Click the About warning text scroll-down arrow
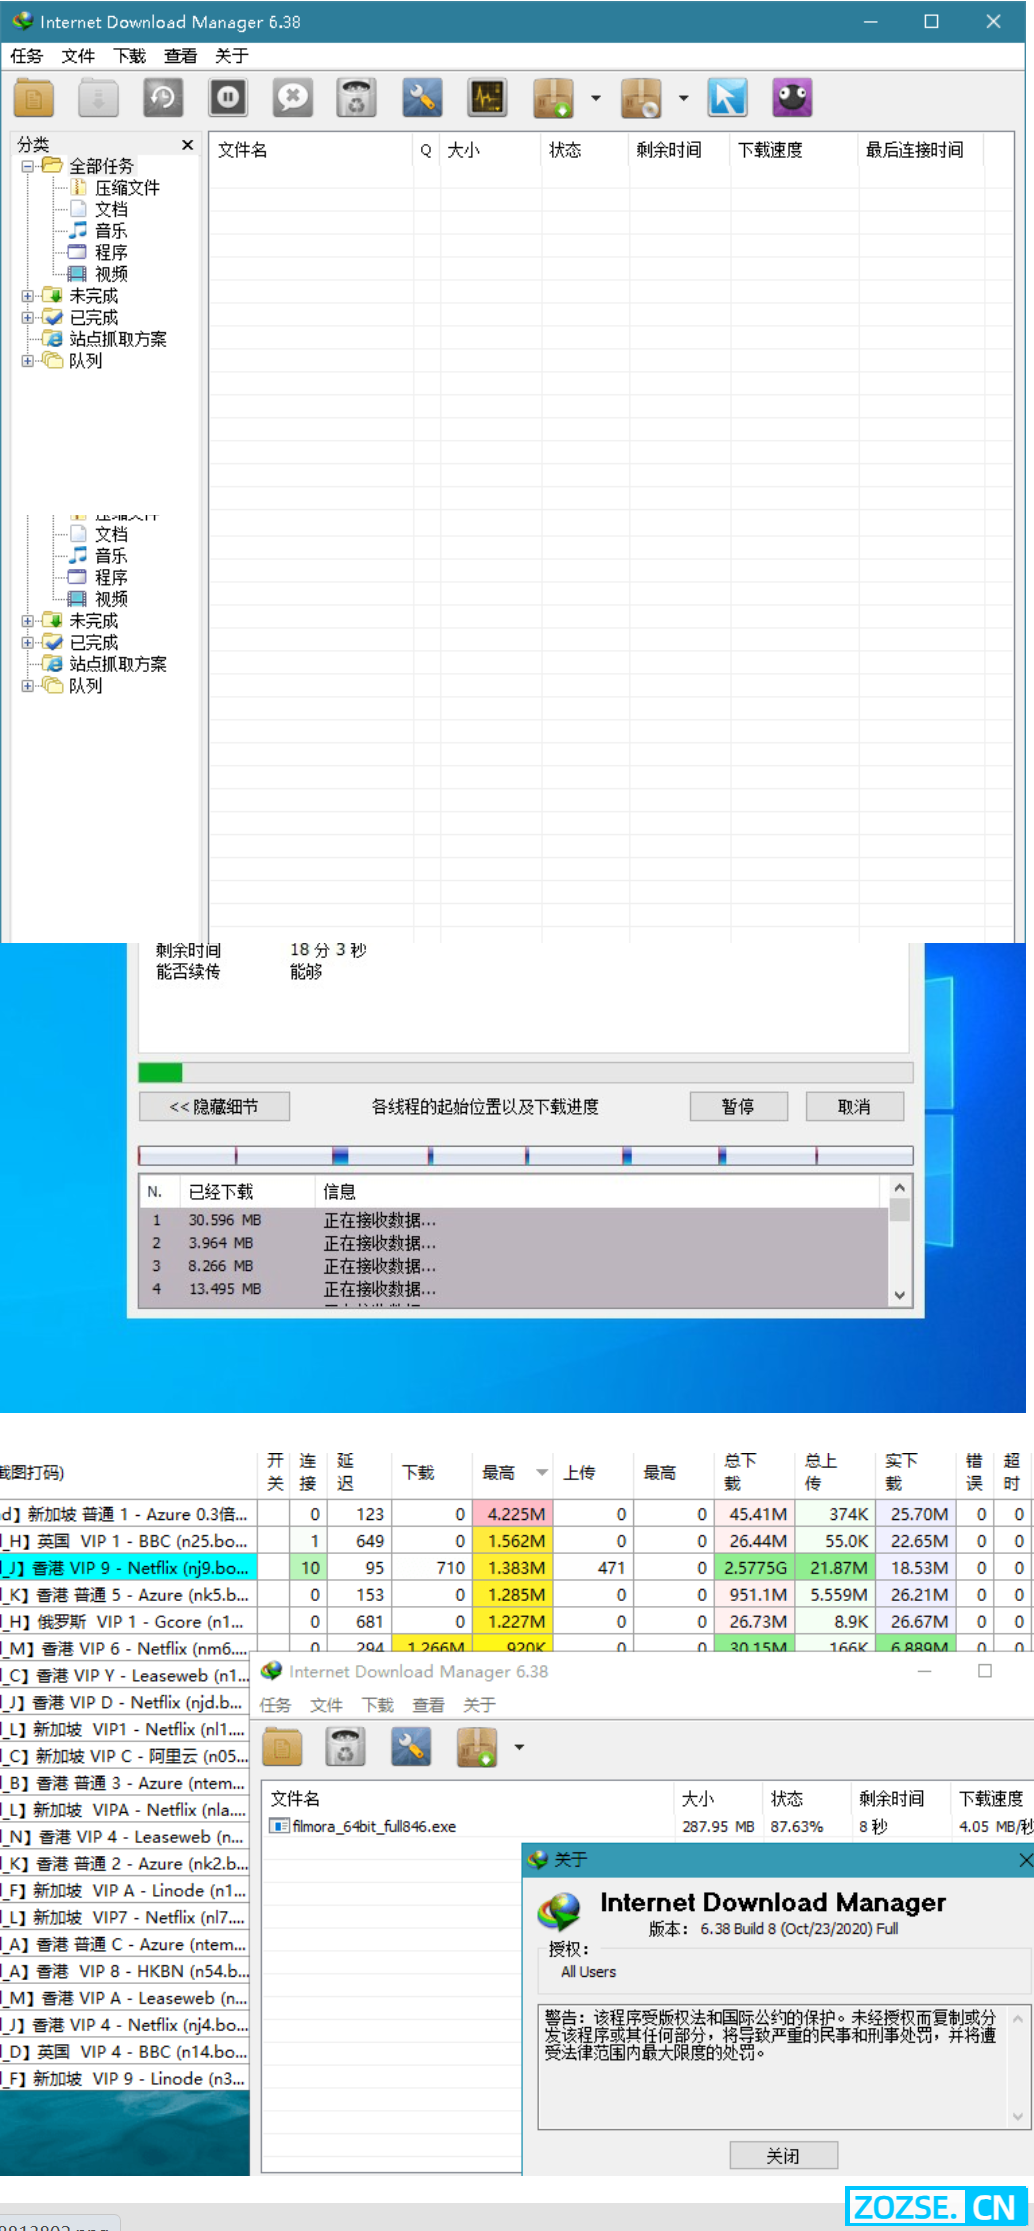This screenshot has width=1034, height=2231. tap(1018, 2116)
